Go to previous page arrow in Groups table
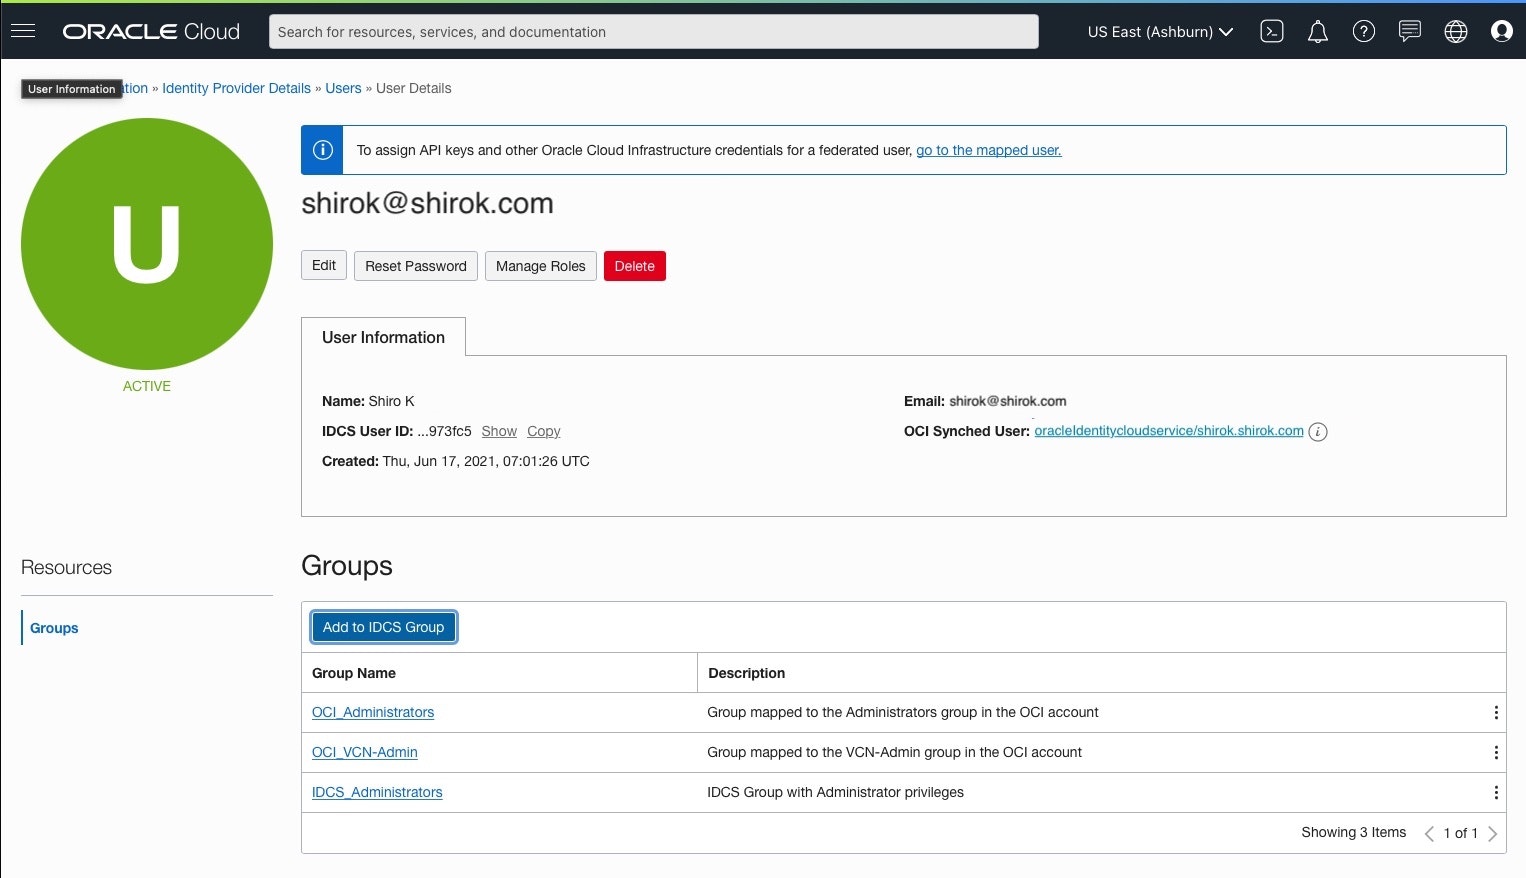 (x=1429, y=833)
